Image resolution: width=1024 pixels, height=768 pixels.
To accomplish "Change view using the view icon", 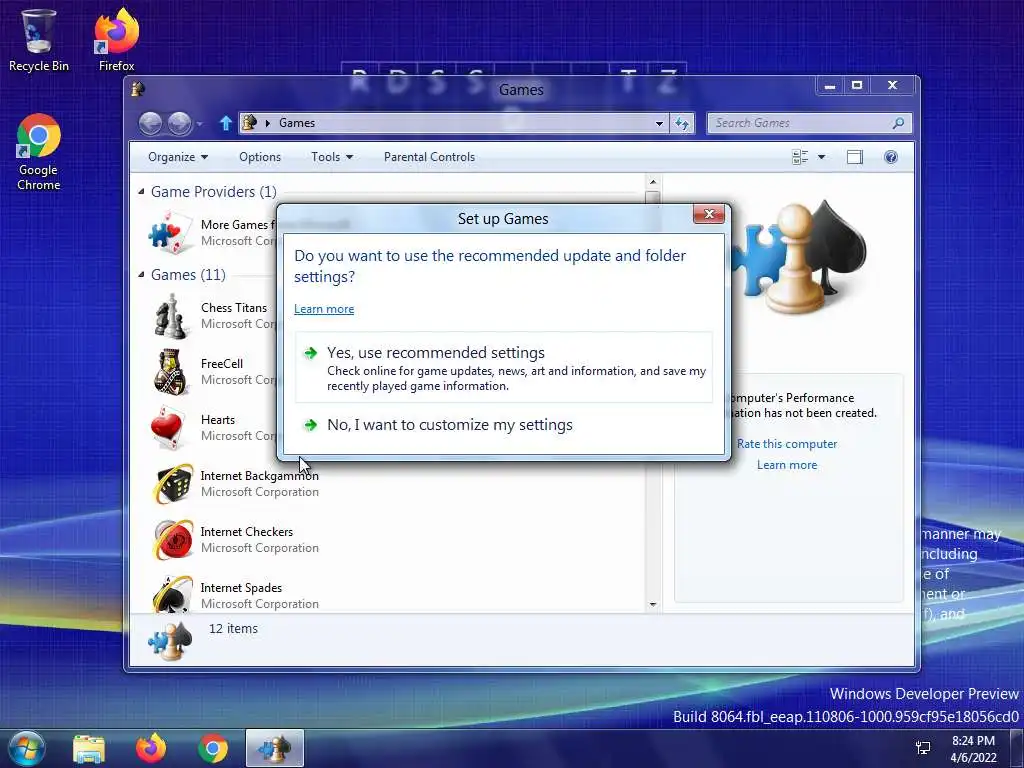I will (800, 157).
